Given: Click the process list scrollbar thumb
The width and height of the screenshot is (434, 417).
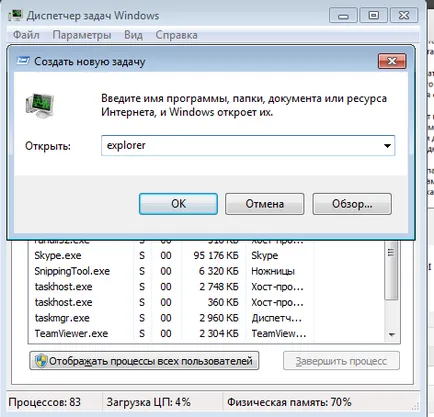Looking at the screenshot, I should (x=391, y=271).
